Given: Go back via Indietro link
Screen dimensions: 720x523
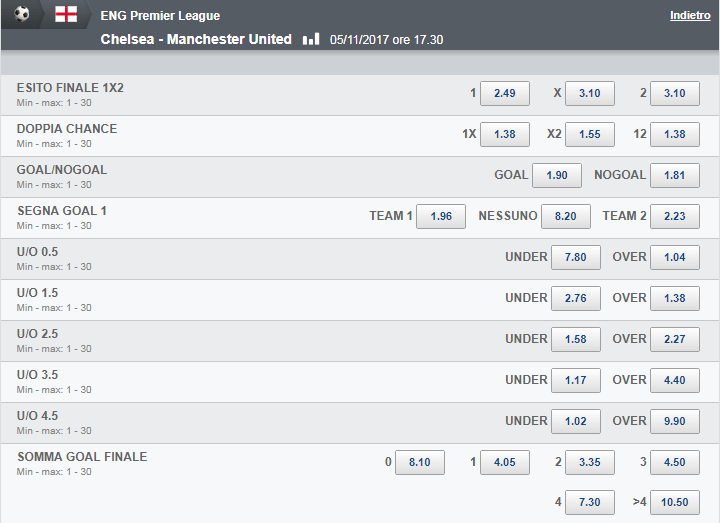Looking at the screenshot, I should pos(690,15).
